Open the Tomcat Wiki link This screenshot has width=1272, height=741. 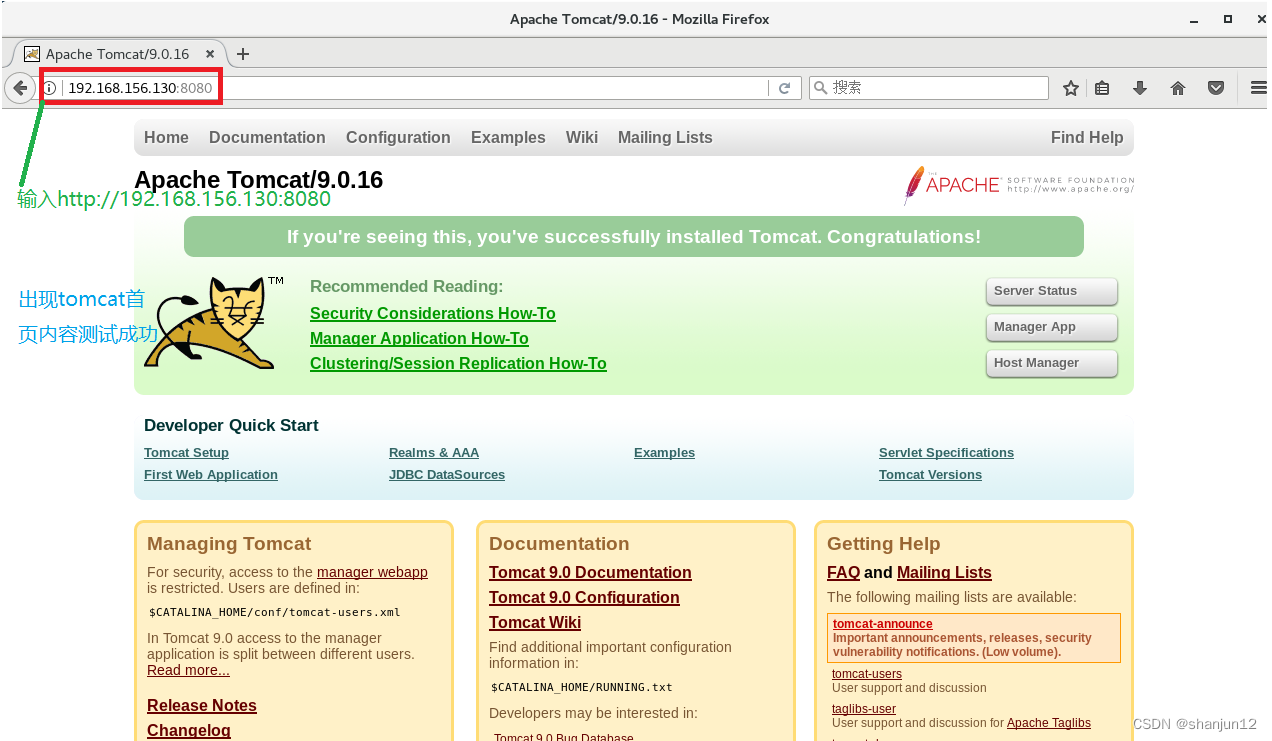click(x=535, y=623)
